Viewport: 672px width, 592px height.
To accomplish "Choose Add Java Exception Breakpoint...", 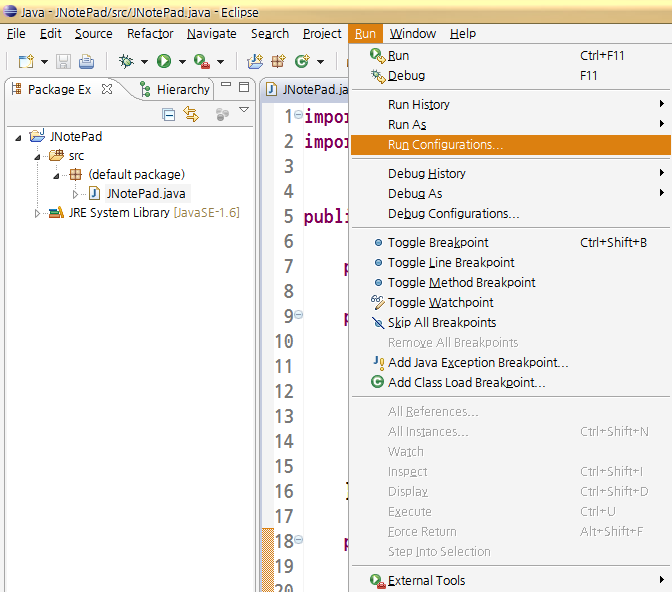I will pos(511,363).
